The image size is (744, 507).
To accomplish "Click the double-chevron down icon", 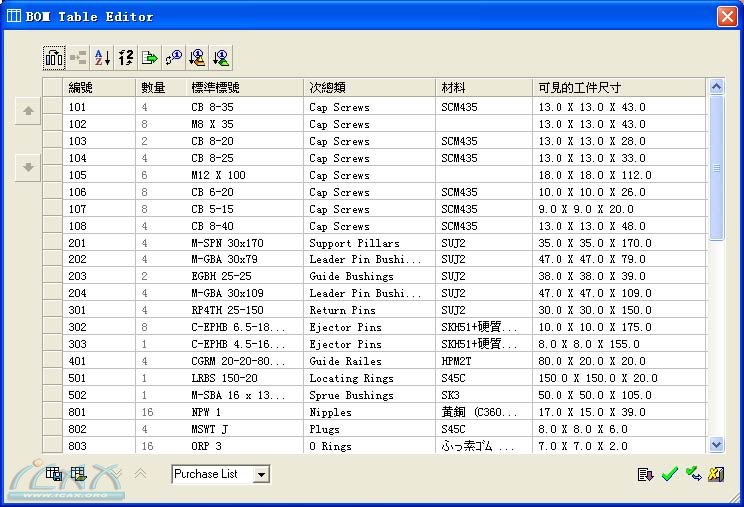I will point(116,473).
